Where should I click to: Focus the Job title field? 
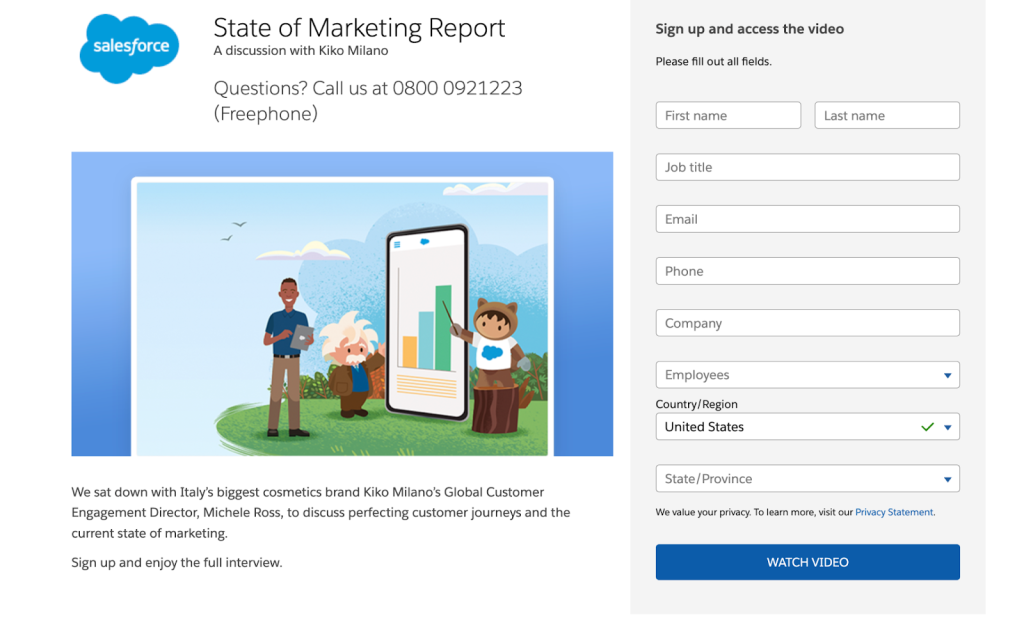807,166
